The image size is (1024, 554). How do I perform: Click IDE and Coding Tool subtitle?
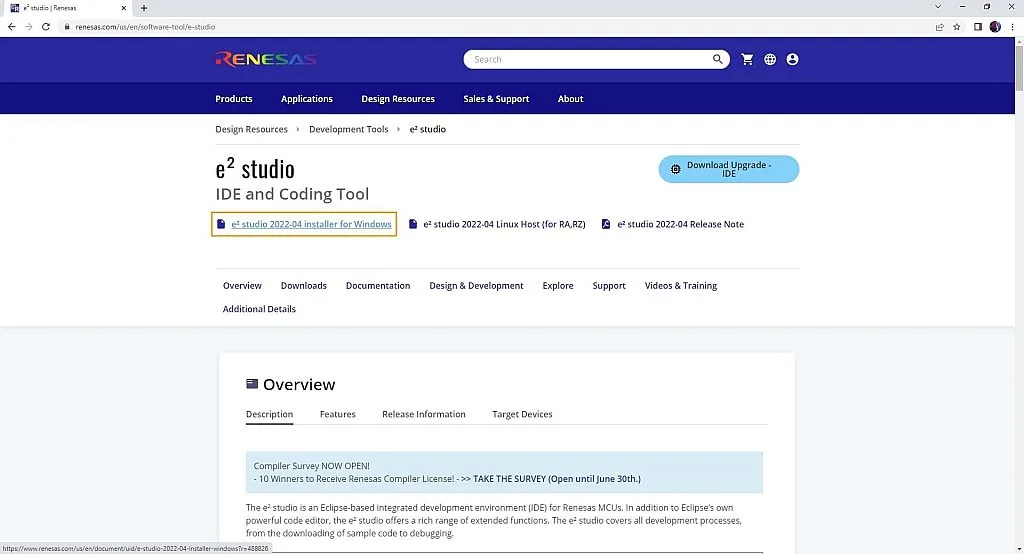coord(292,194)
